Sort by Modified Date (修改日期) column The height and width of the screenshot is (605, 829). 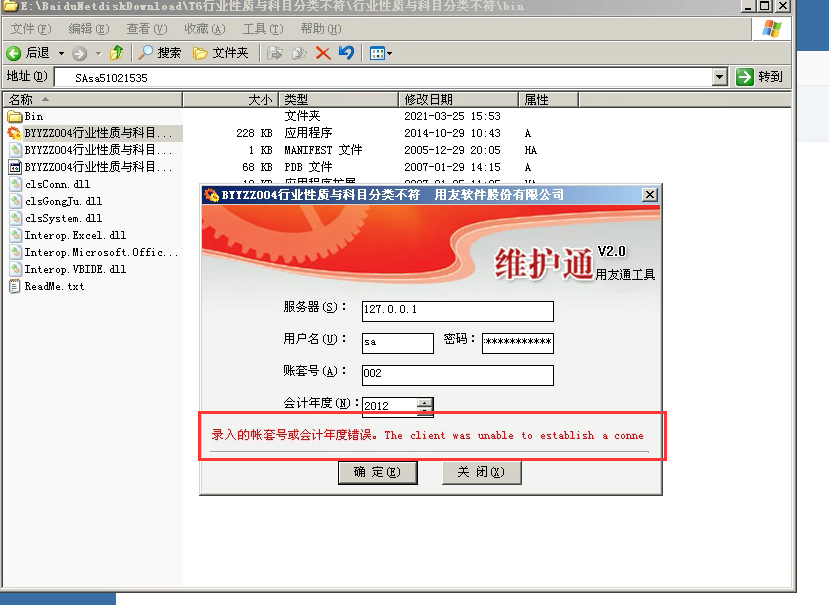click(x=458, y=99)
